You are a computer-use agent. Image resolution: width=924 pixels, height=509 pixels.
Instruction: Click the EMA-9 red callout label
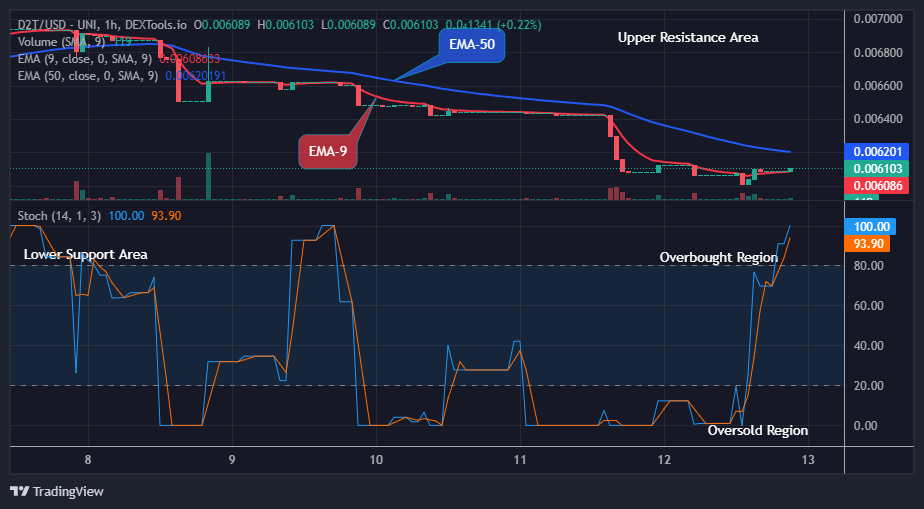click(x=328, y=151)
